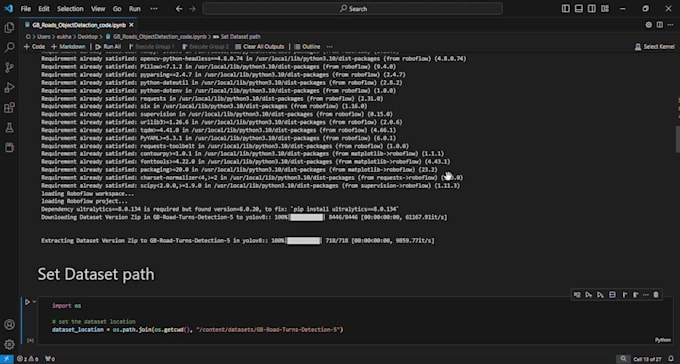Click second execute group flag in cell toolbar

(635, 295)
